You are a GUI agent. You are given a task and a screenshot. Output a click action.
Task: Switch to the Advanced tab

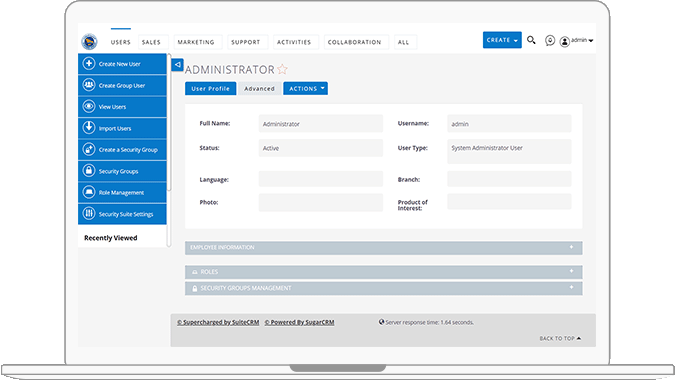(x=259, y=88)
